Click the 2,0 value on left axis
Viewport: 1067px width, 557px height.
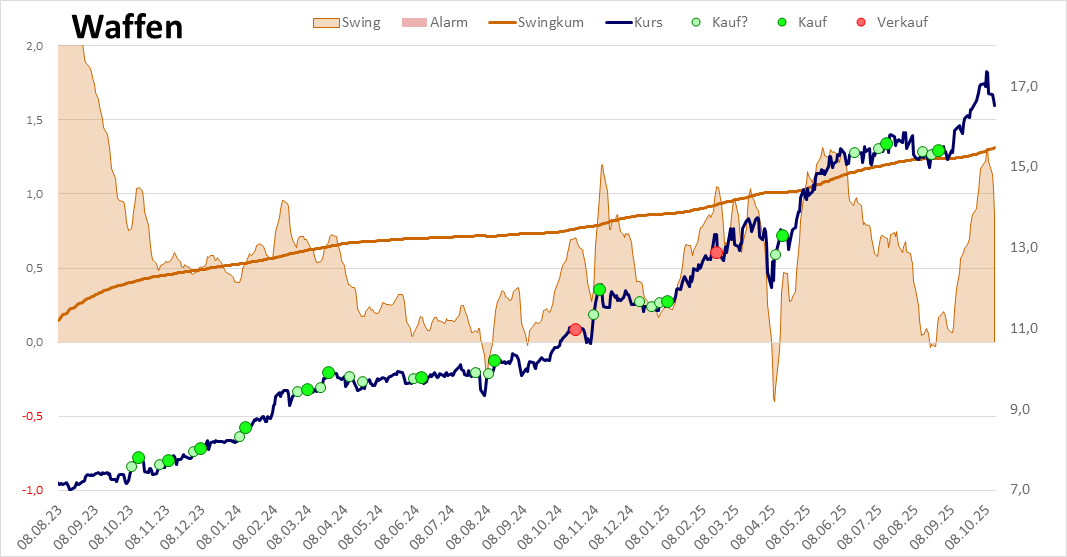34,46
